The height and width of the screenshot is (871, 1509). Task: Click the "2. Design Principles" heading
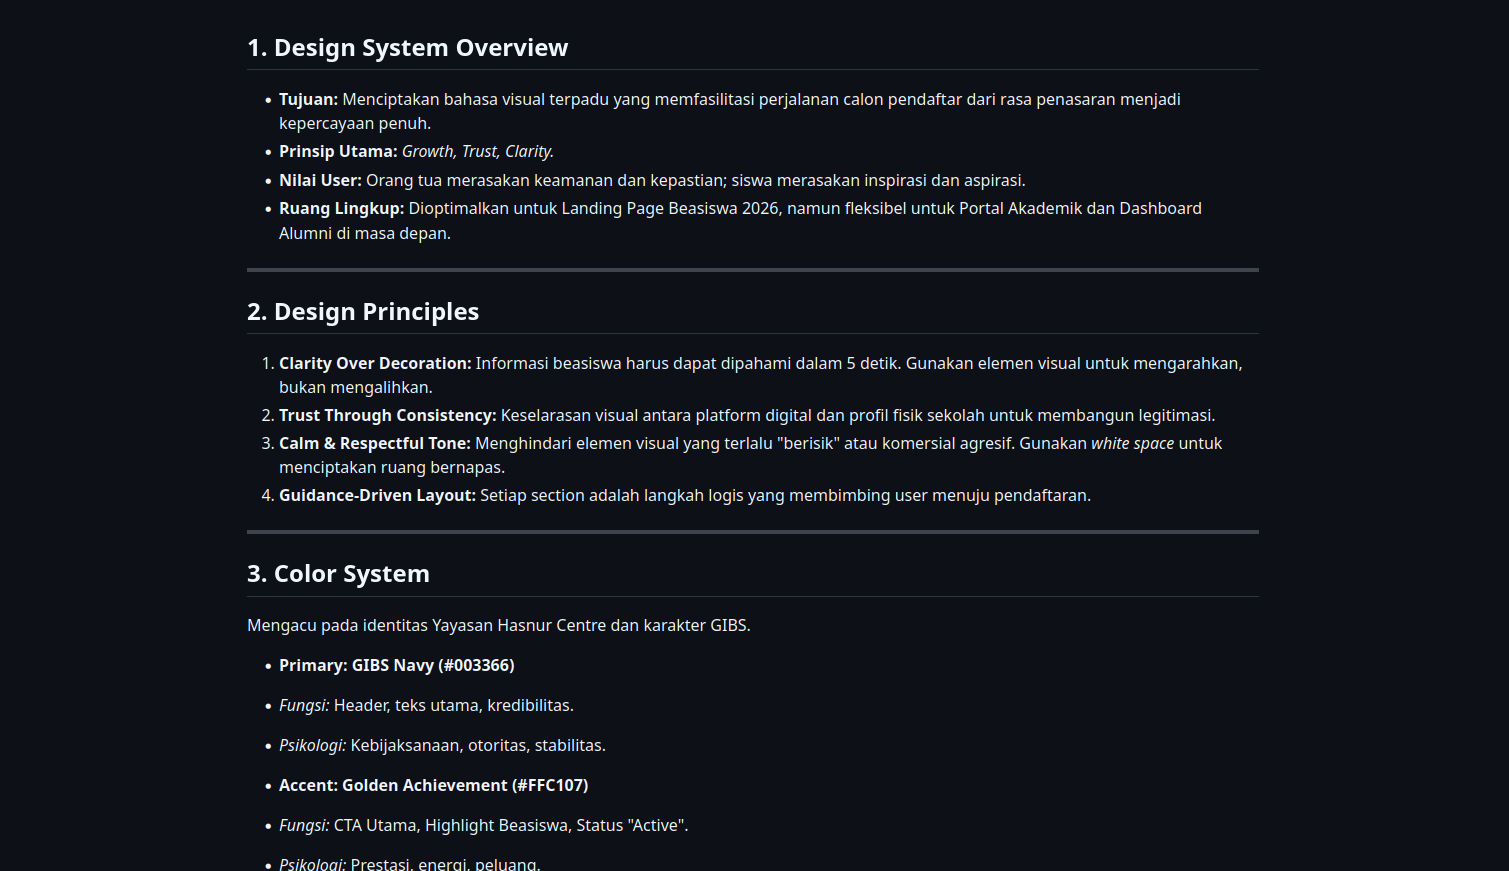tap(362, 312)
